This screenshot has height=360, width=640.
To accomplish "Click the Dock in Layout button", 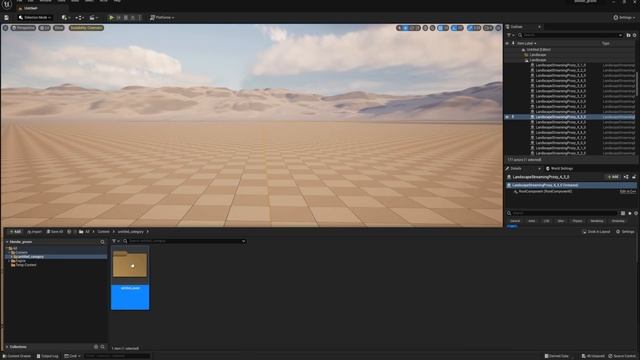I will (596, 231).
